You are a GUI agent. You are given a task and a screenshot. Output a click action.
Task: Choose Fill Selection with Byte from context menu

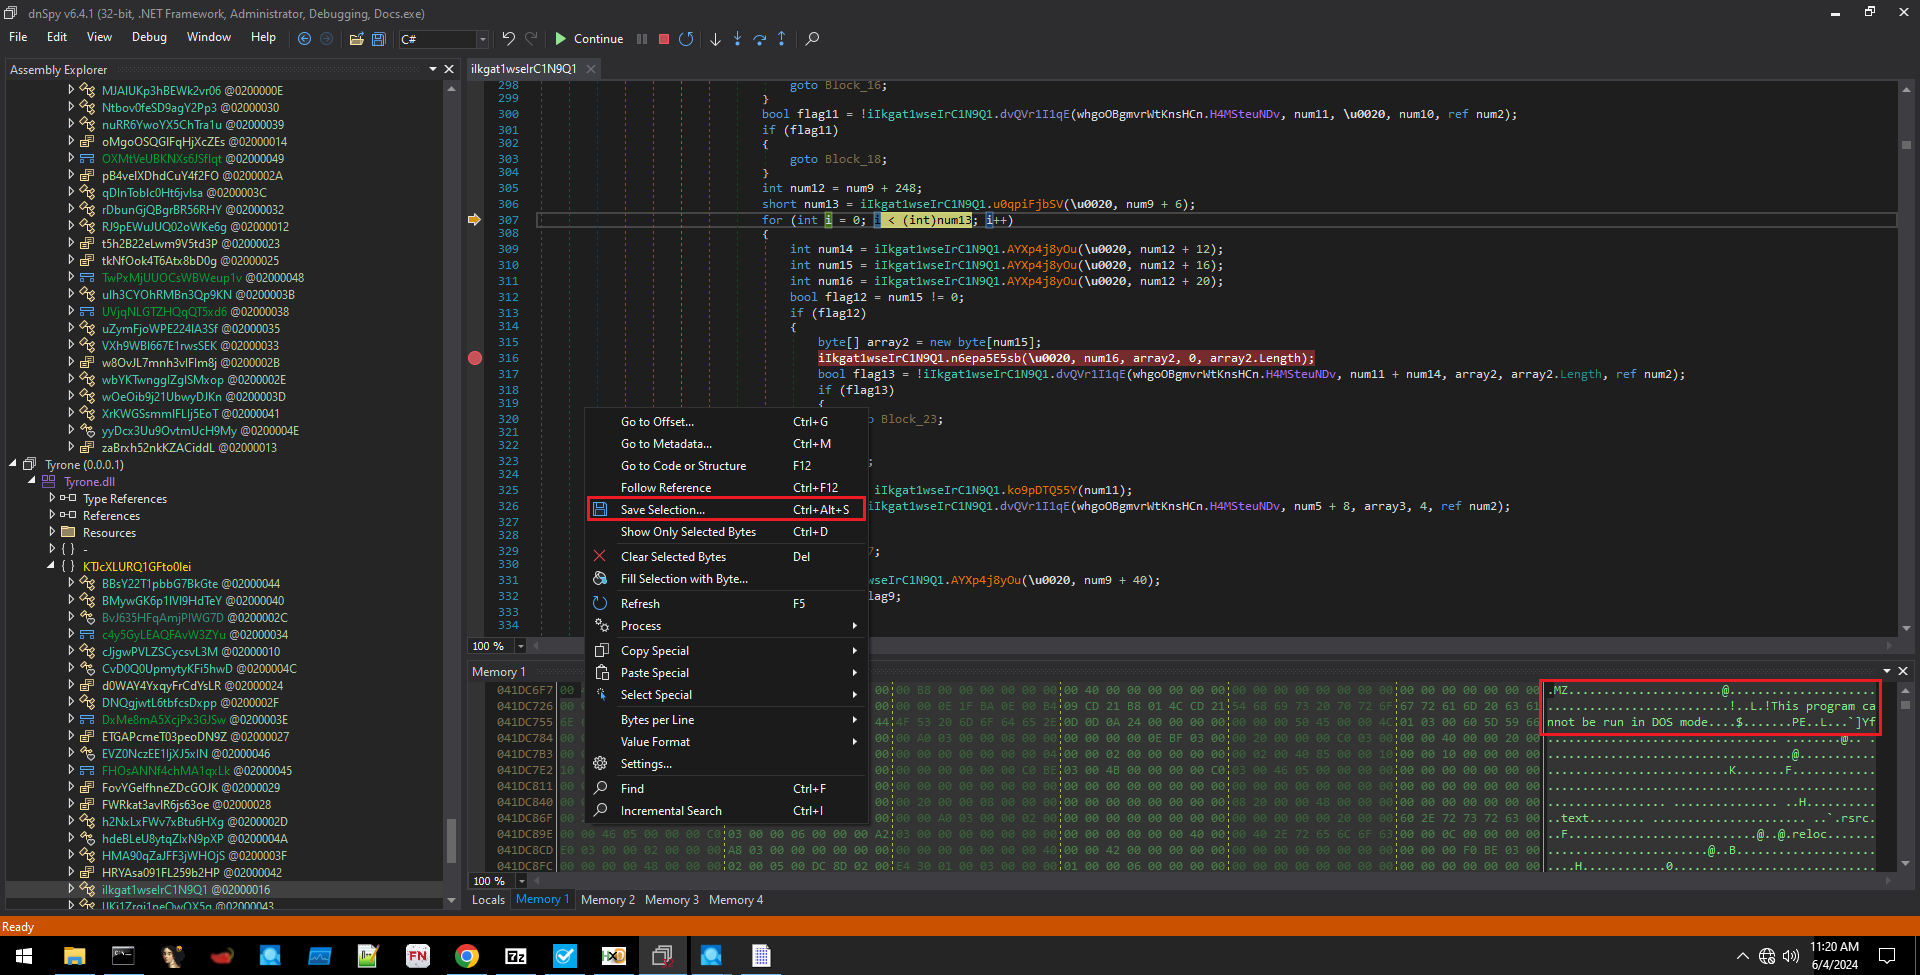684,578
